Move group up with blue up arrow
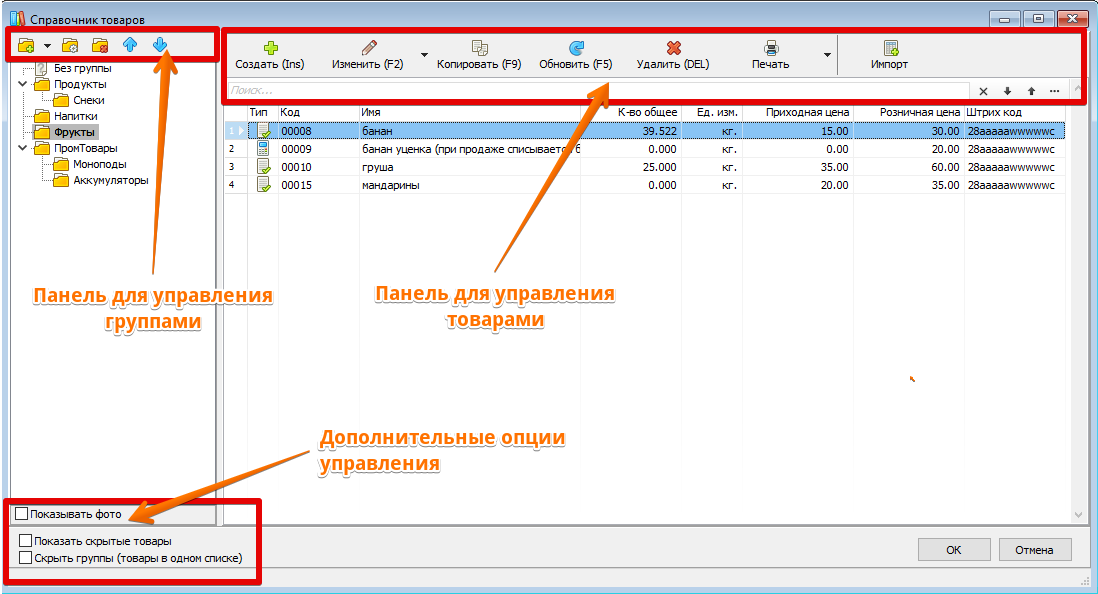This screenshot has width=1098, height=594. tap(130, 46)
